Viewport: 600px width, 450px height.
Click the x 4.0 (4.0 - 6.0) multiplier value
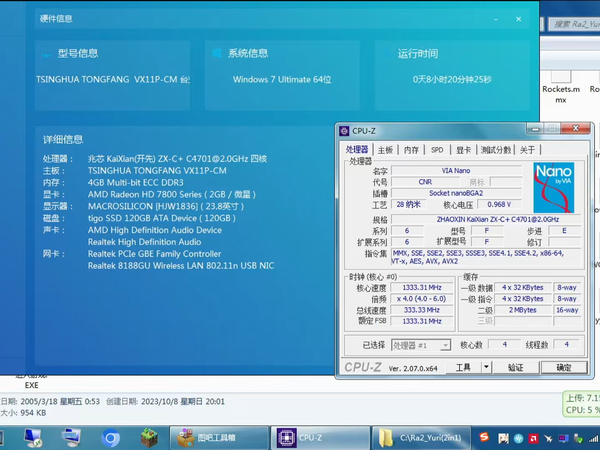click(422, 299)
